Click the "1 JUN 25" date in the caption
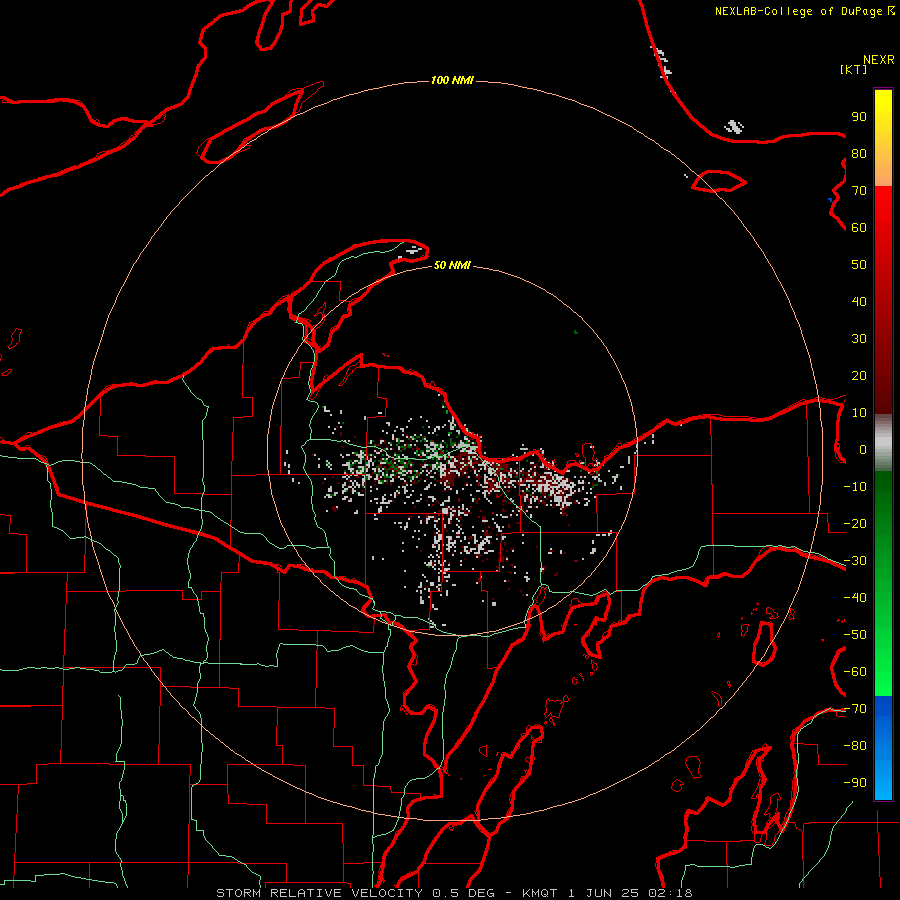Screen dimensions: 900x900 pyautogui.click(x=604, y=893)
